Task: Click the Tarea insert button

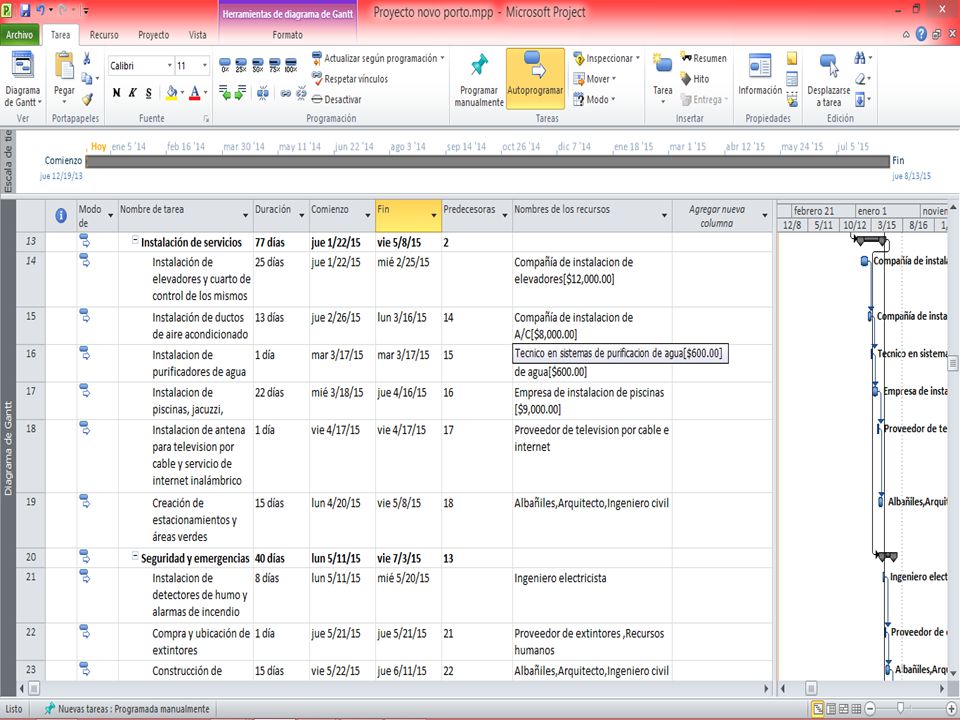Action: tap(662, 78)
